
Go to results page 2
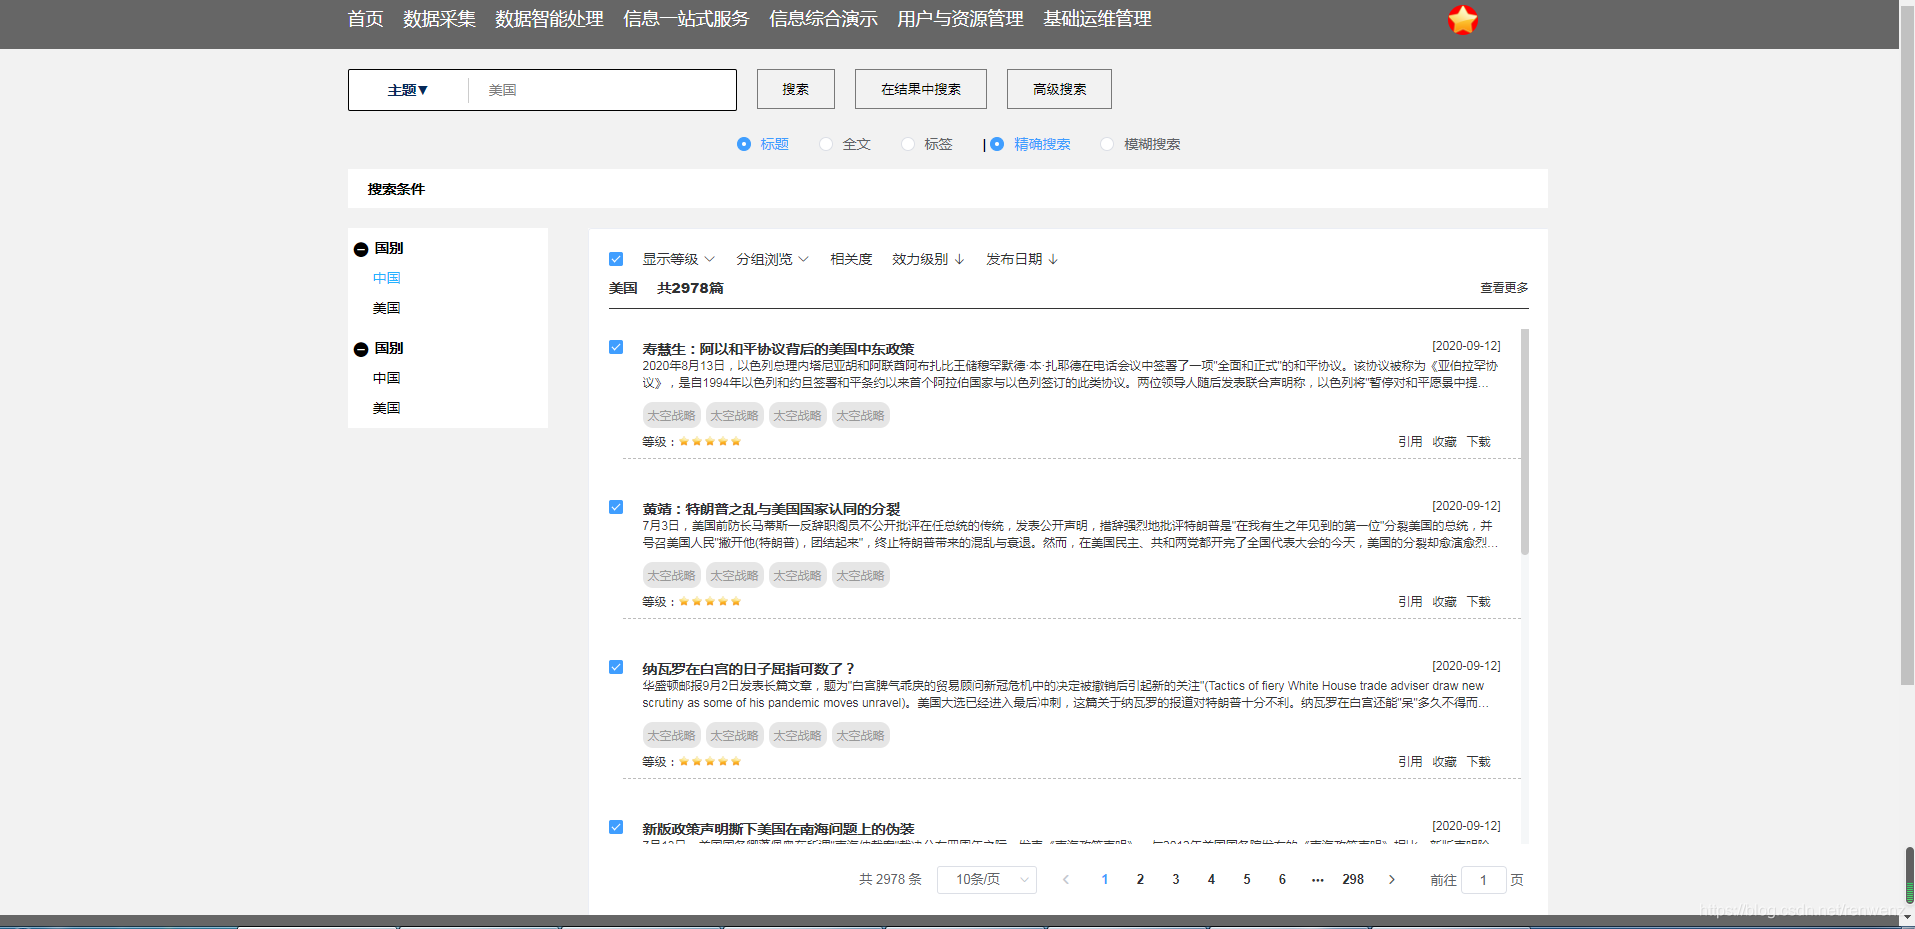click(1140, 880)
